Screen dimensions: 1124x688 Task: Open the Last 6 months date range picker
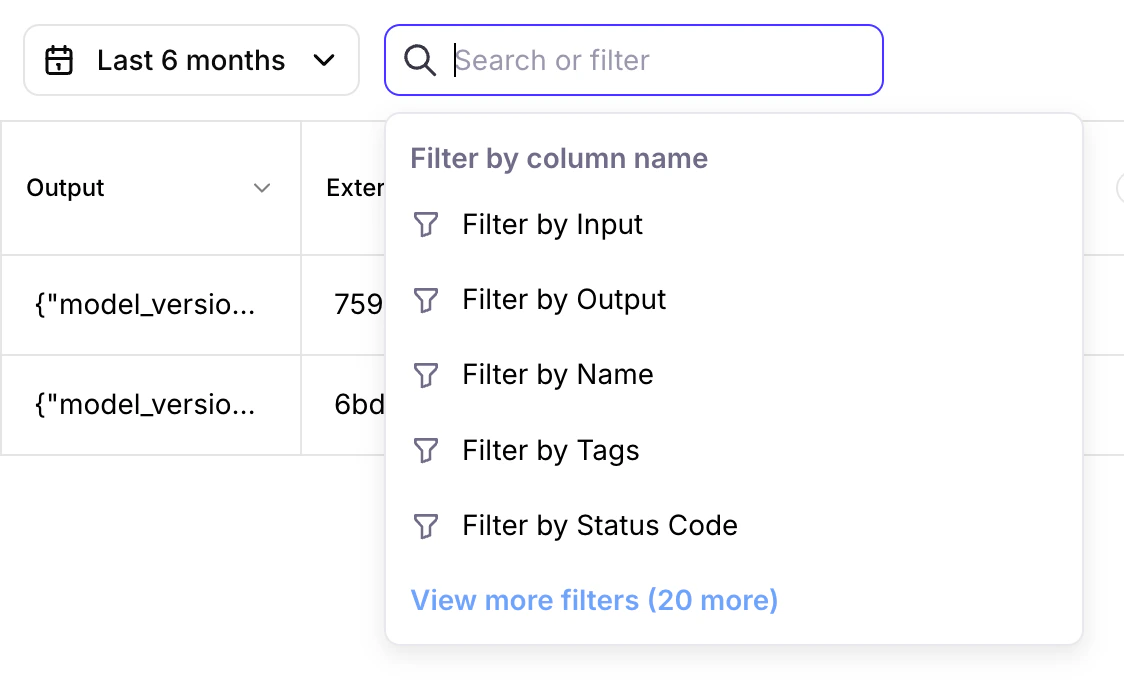tap(190, 60)
